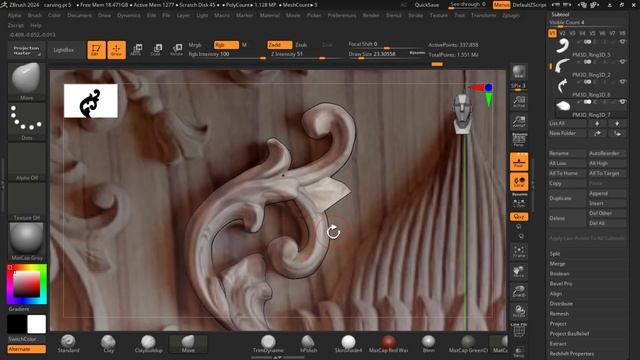The height and width of the screenshot is (360, 640).
Task: Apply the Blinn material
Action: coord(428,343)
